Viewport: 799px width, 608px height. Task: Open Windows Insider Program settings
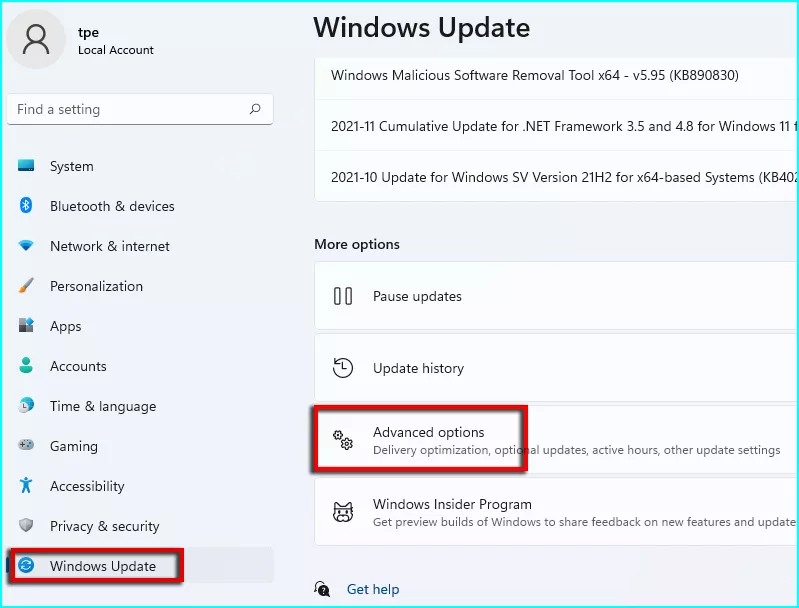[556, 512]
